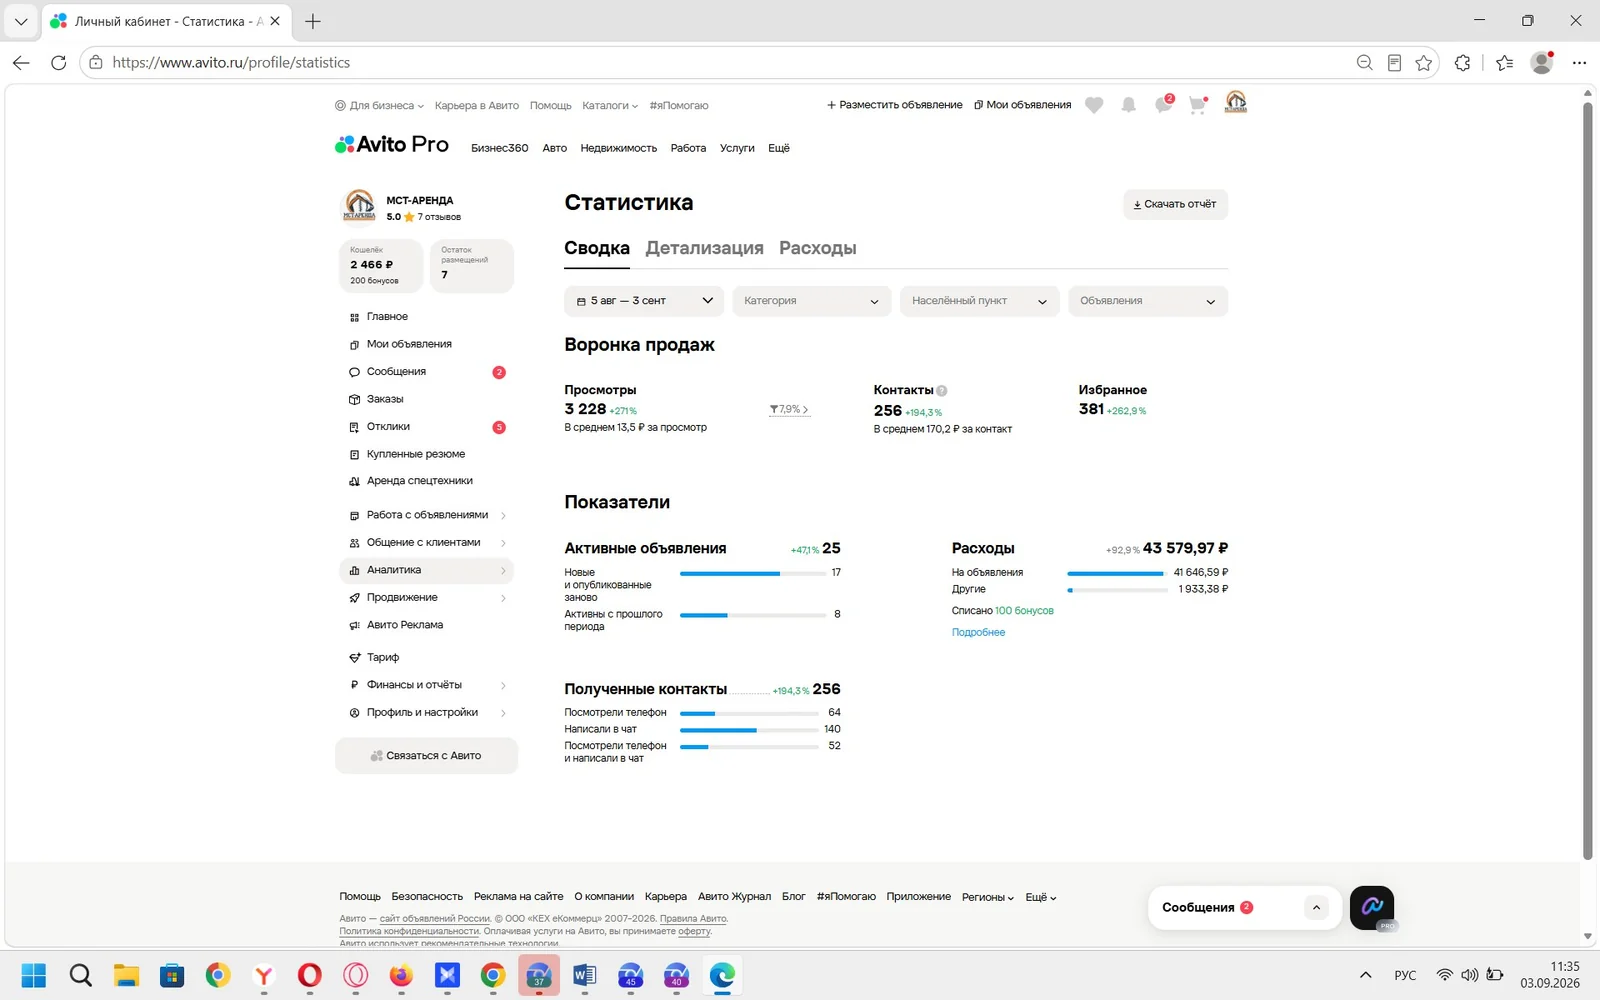Click the Кошелёк 2 466 ₽ card

[381, 266]
